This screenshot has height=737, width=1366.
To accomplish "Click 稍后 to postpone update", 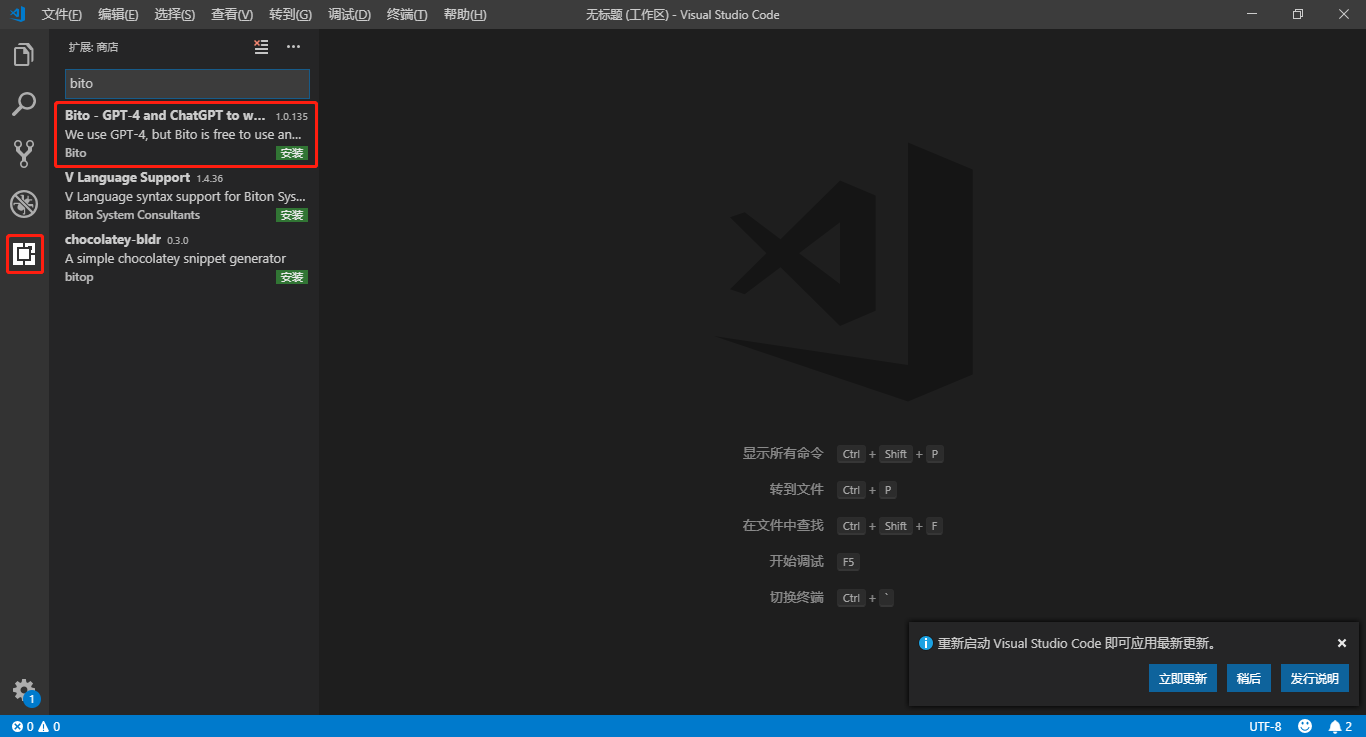I will 1249,678.
